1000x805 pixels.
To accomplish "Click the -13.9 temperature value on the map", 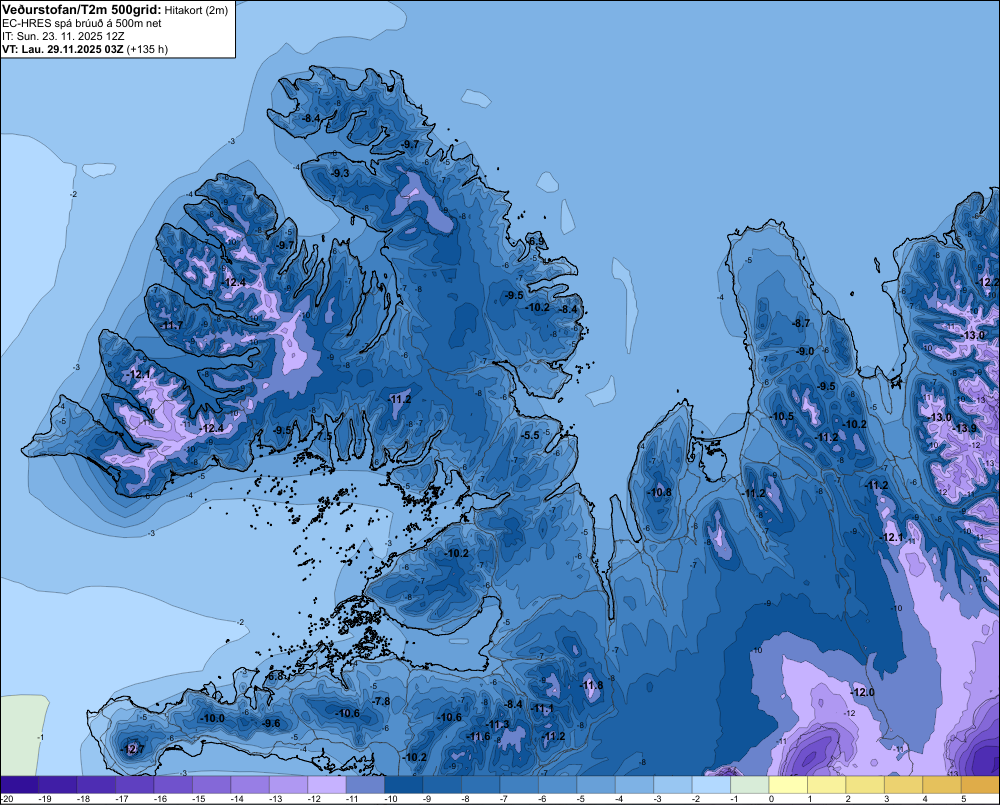I will [x=964, y=428].
